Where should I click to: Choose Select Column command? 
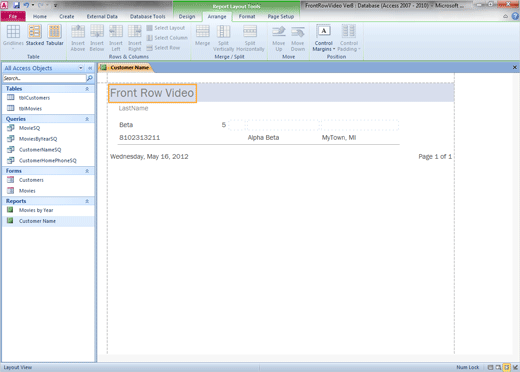click(x=167, y=38)
